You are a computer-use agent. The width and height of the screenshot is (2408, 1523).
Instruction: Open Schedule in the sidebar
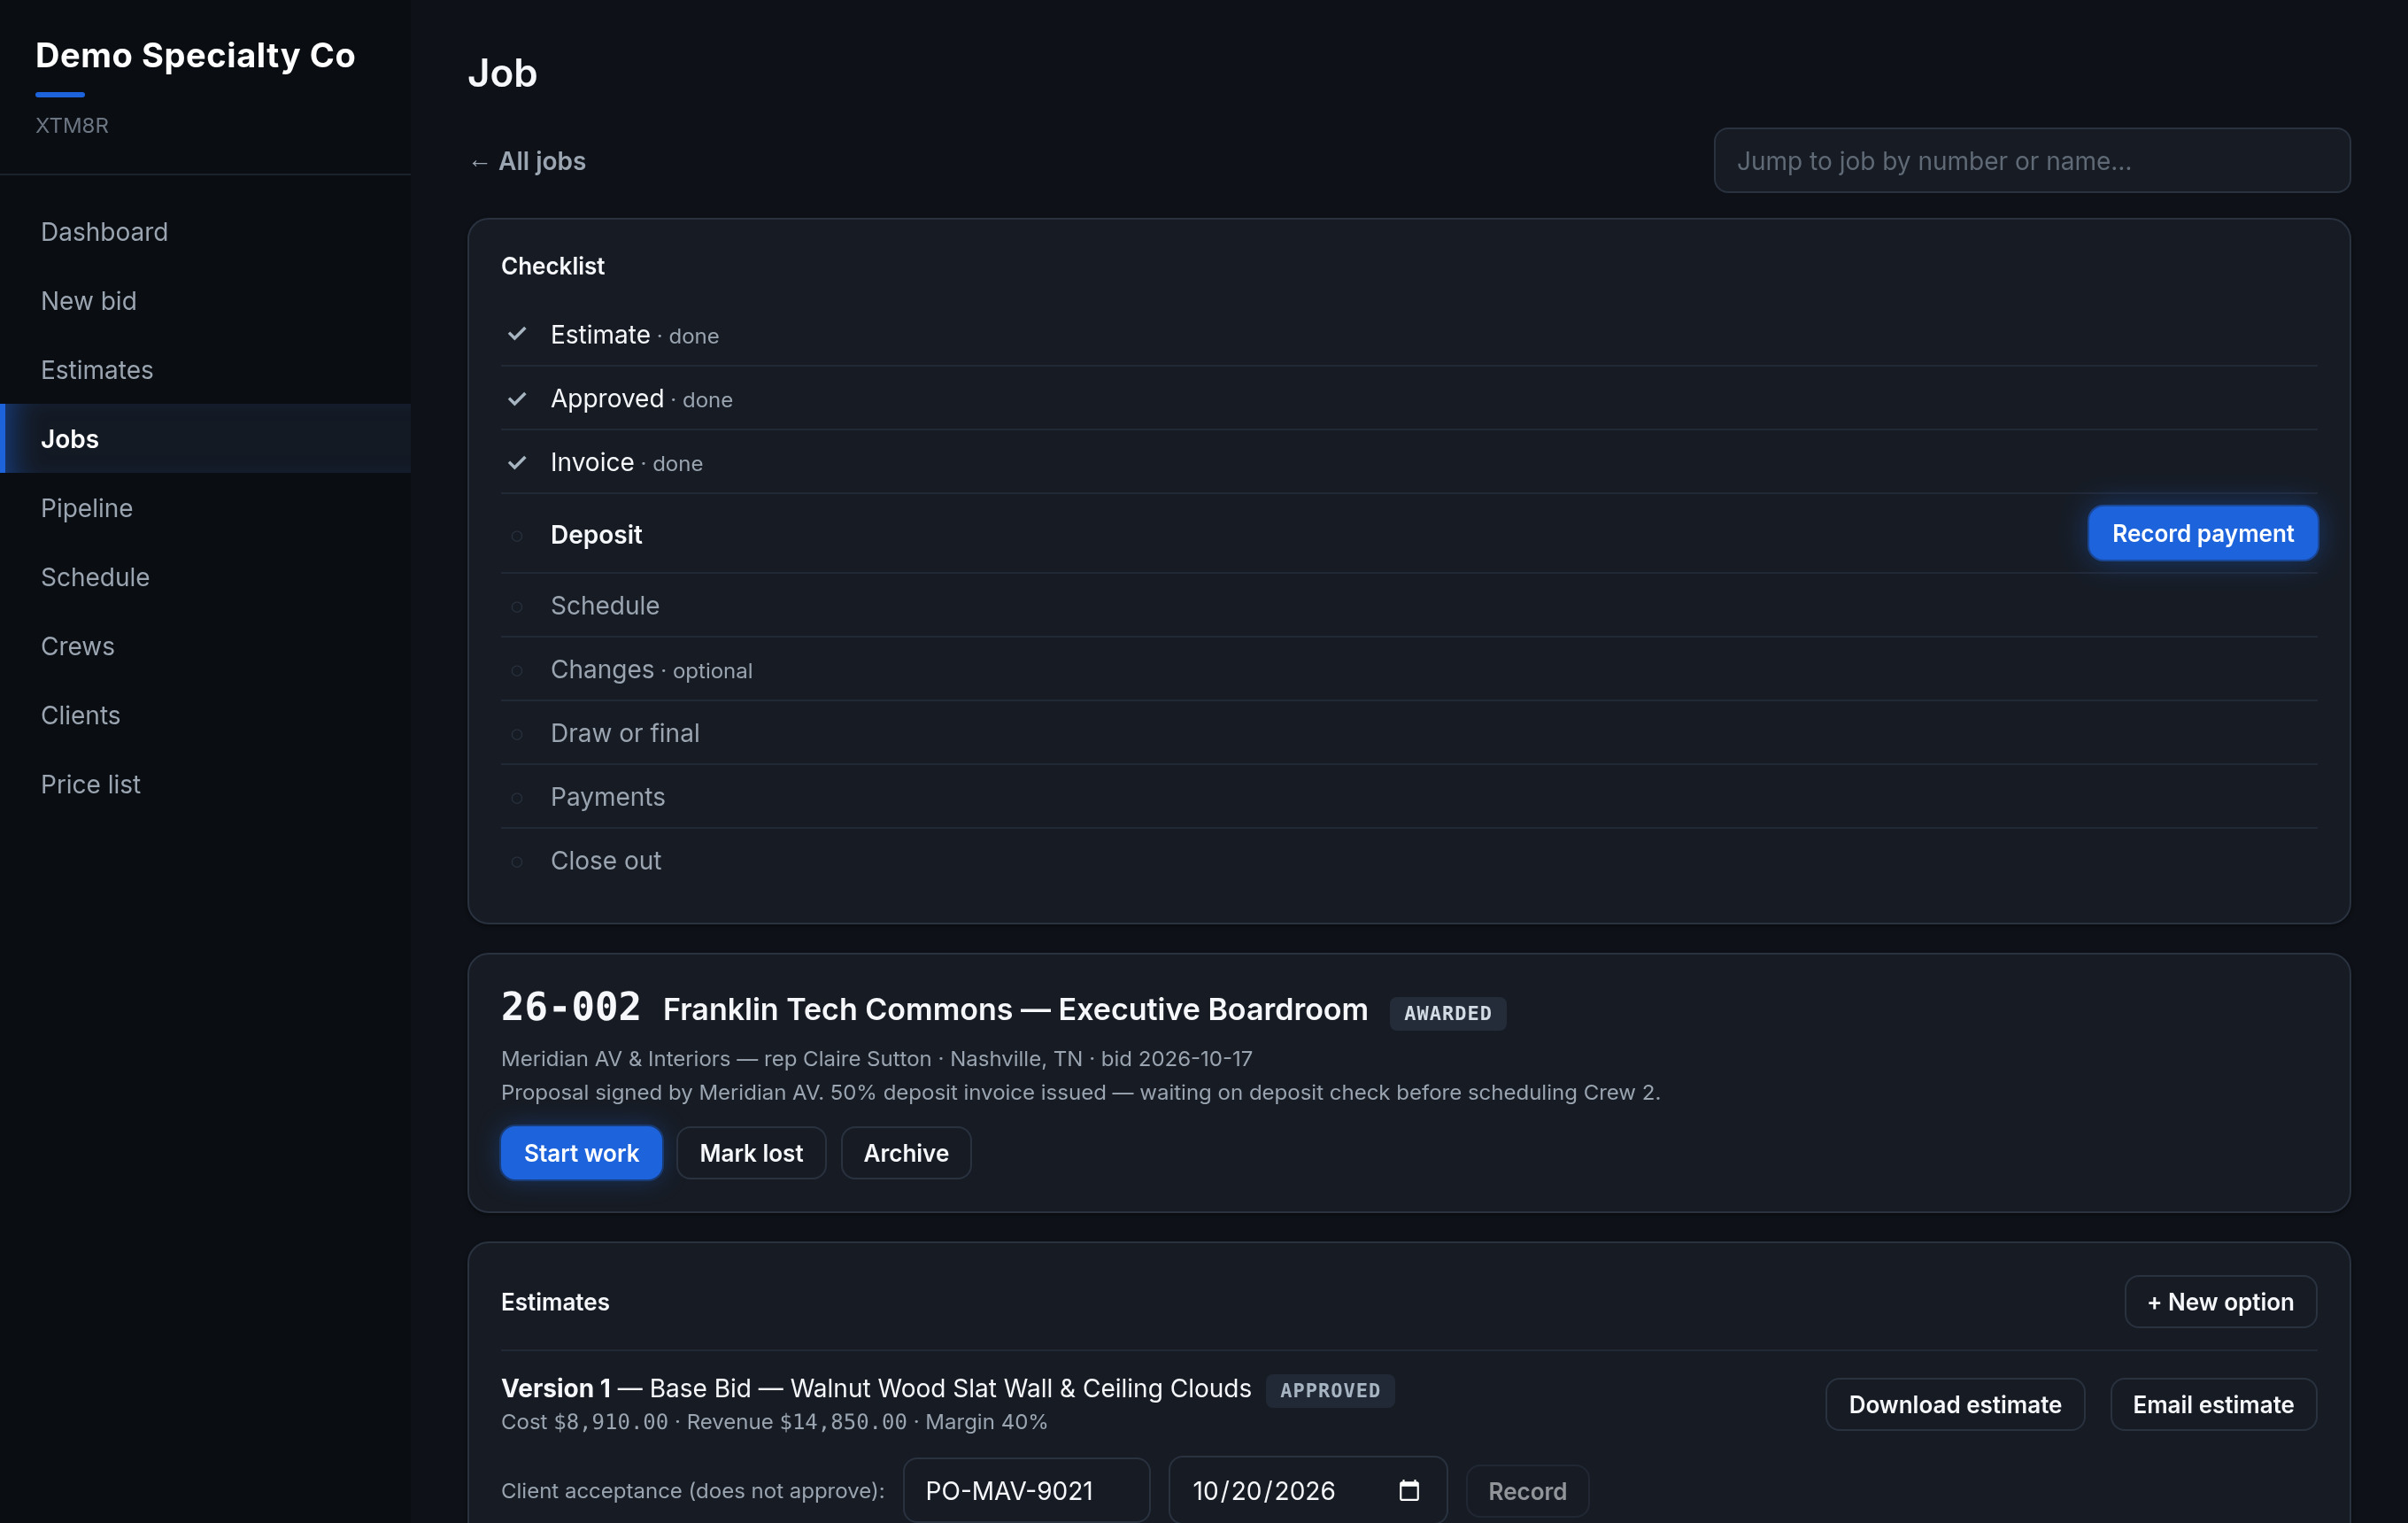[x=205, y=577]
